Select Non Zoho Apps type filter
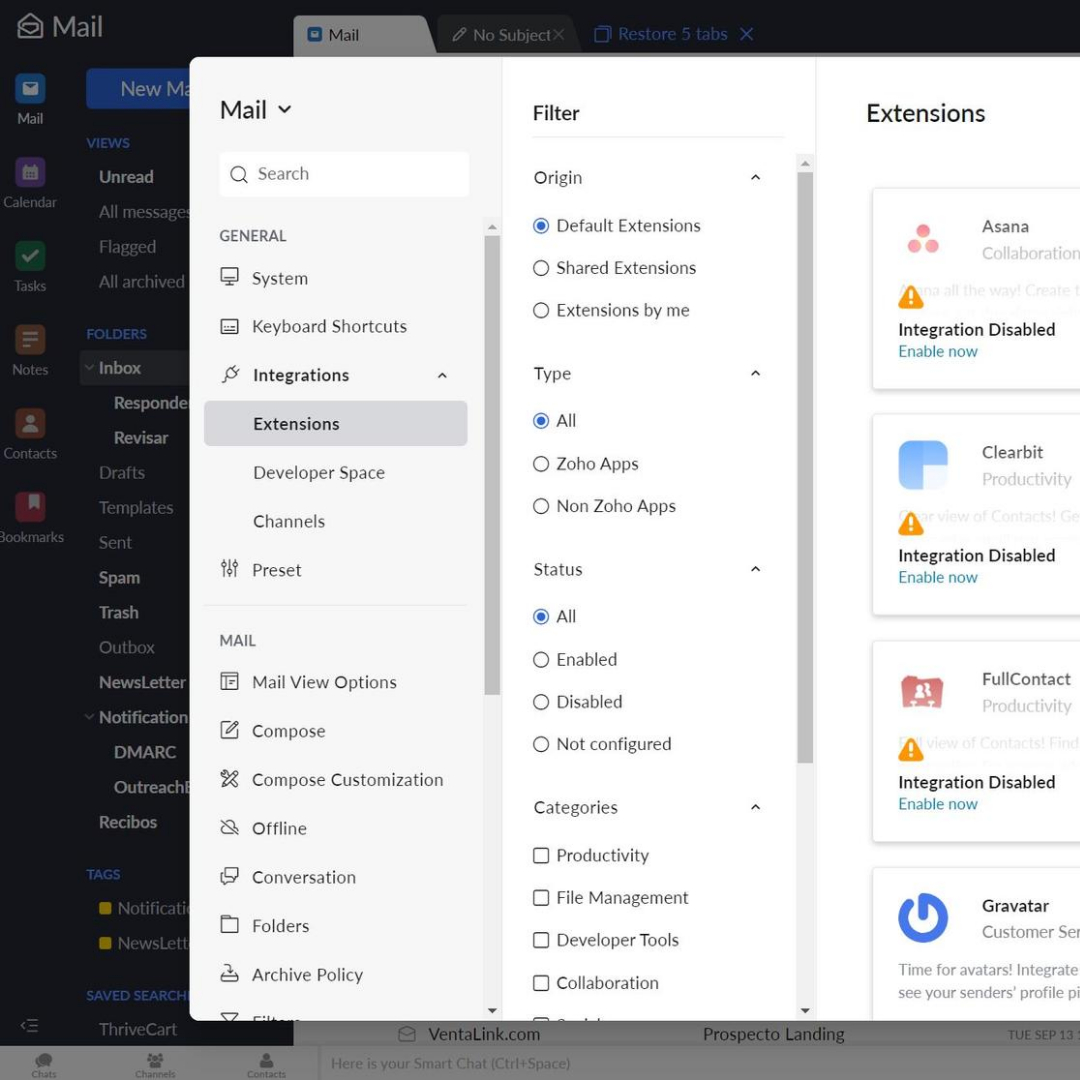The width and height of the screenshot is (1080, 1080). pos(541,506)
